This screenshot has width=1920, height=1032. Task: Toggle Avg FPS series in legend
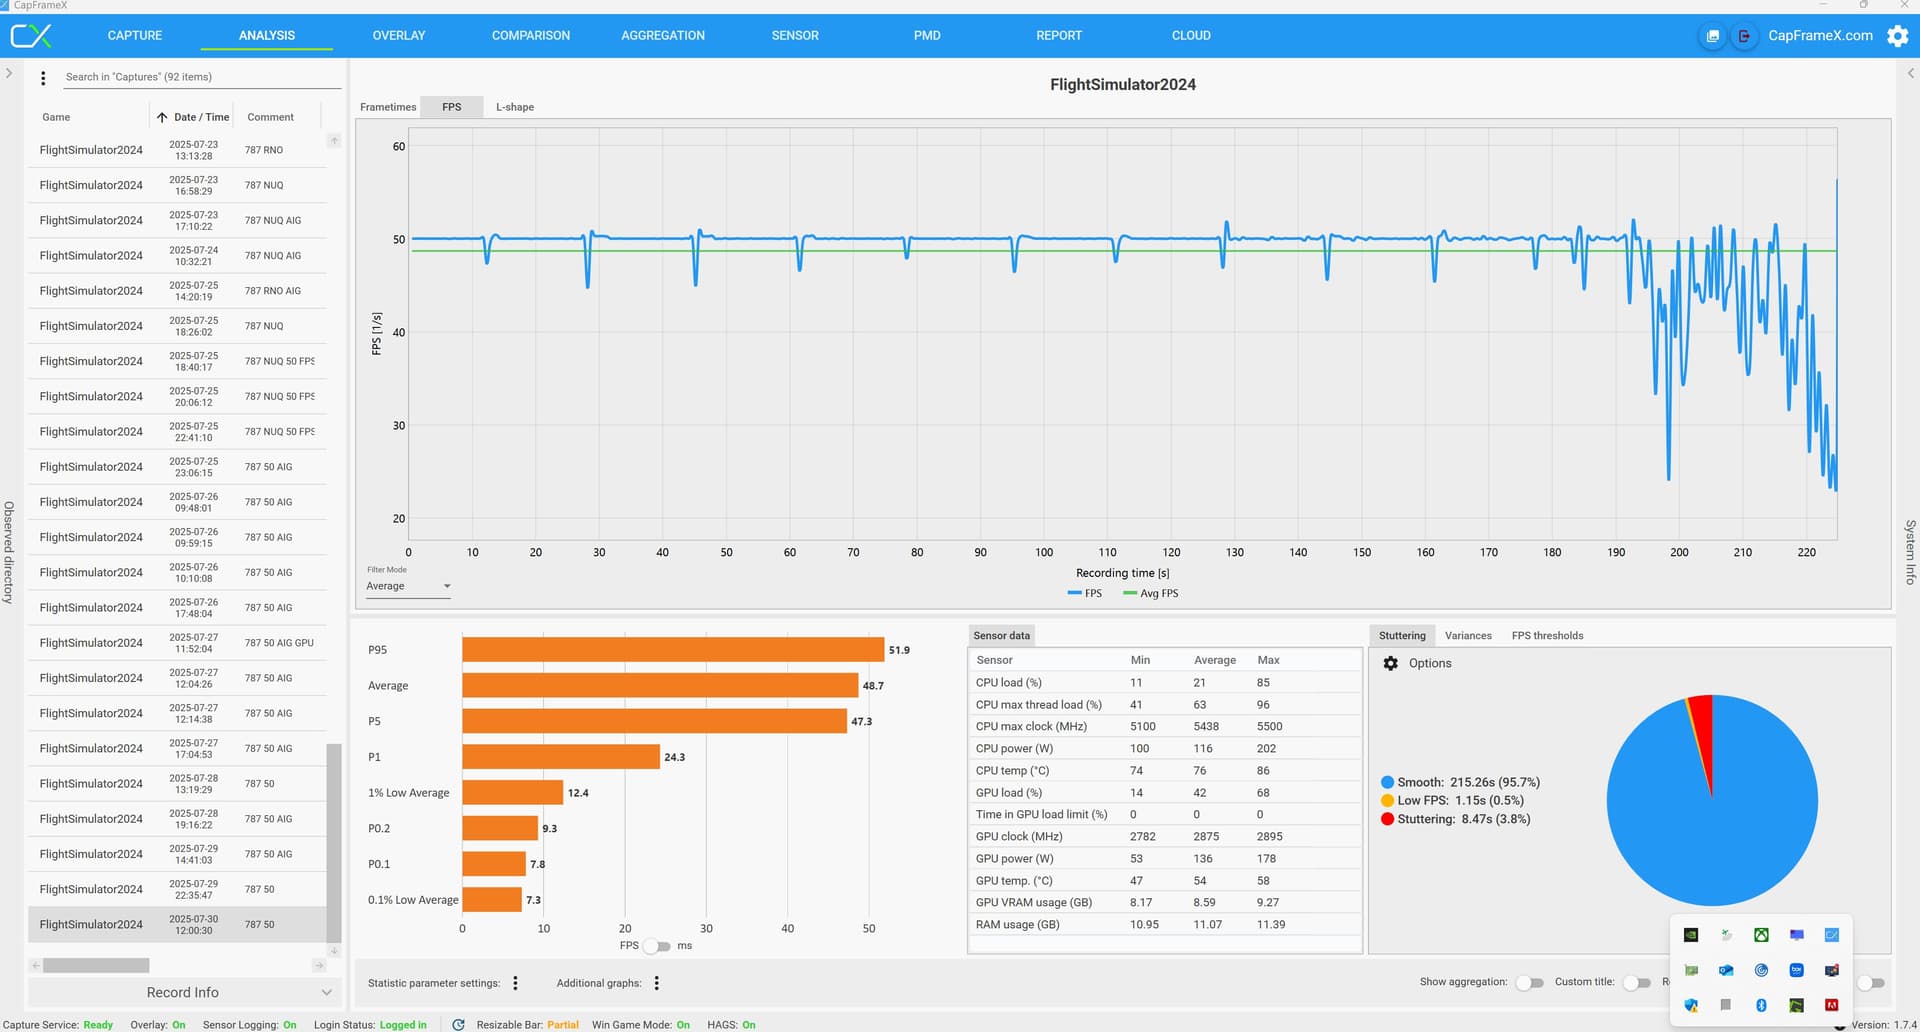coord(1151,594)
